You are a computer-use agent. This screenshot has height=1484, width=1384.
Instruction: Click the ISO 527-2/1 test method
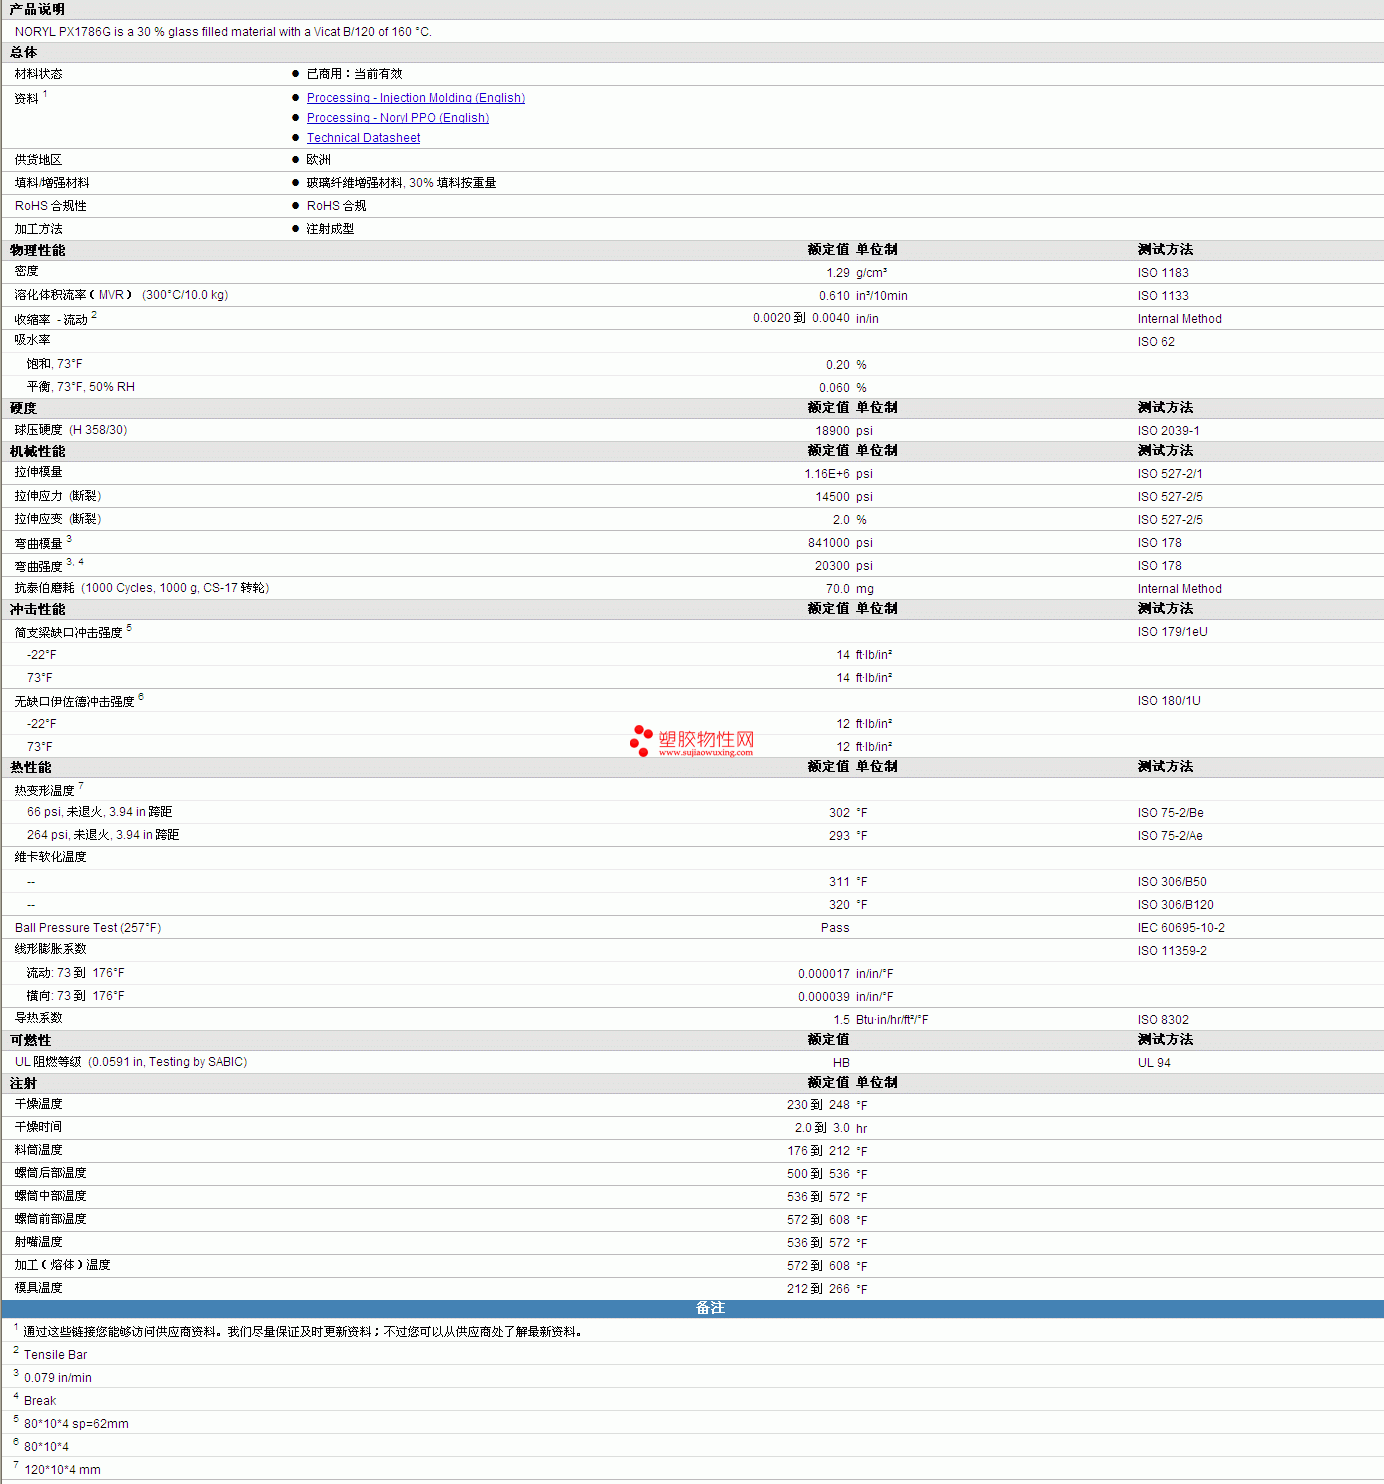1170,474
